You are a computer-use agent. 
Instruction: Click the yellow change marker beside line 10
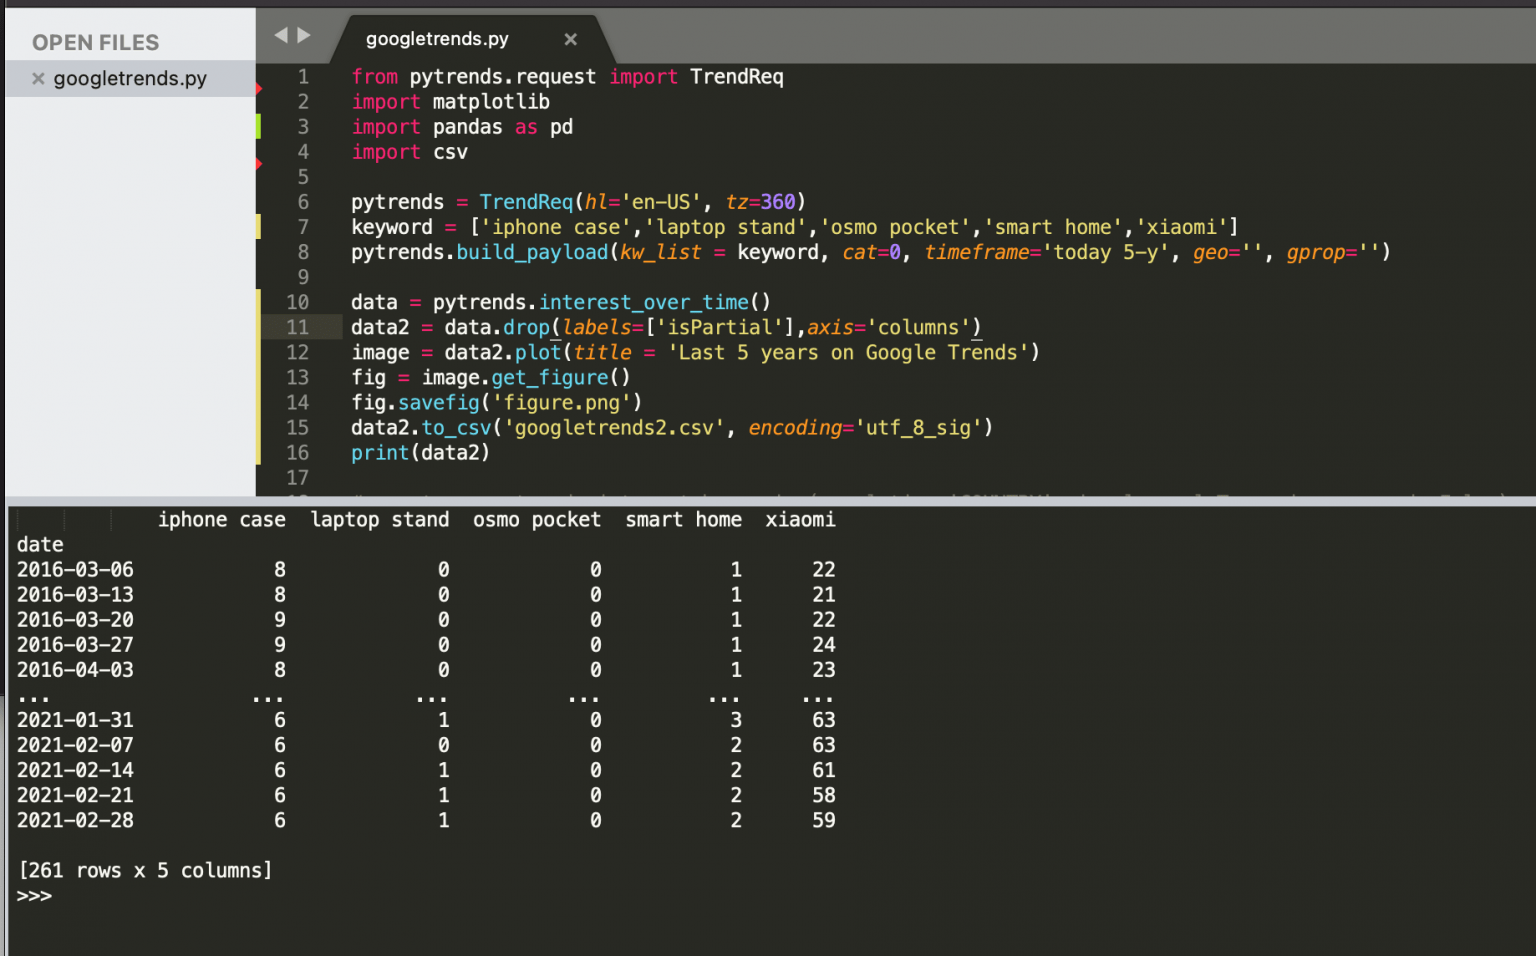259,302
